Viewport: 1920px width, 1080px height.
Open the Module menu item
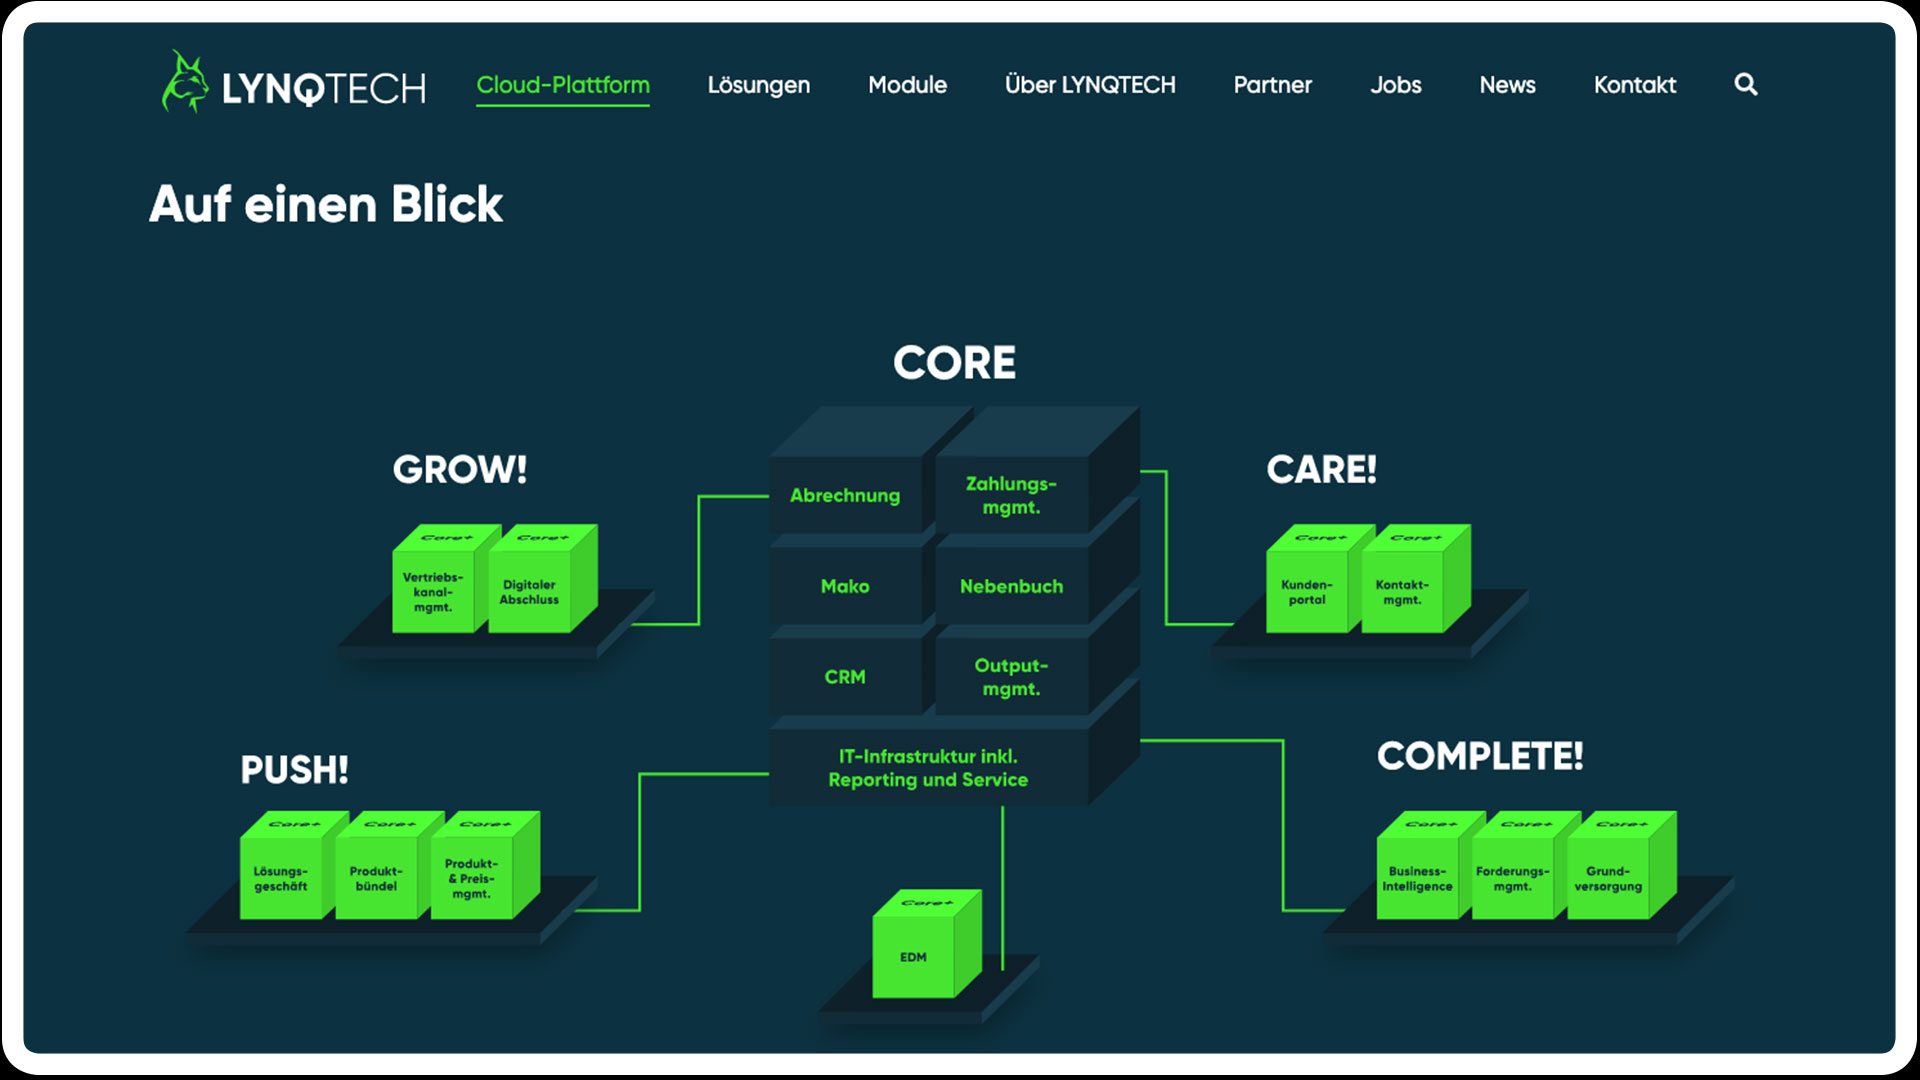[x=907, y=85]
